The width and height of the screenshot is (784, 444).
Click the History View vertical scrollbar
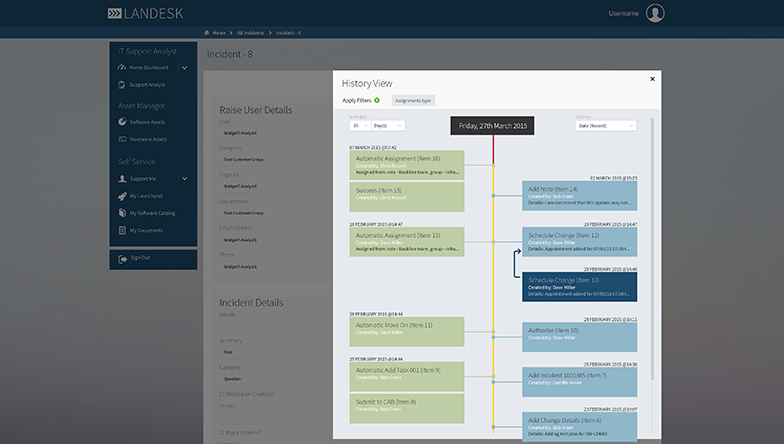point(652,250)
